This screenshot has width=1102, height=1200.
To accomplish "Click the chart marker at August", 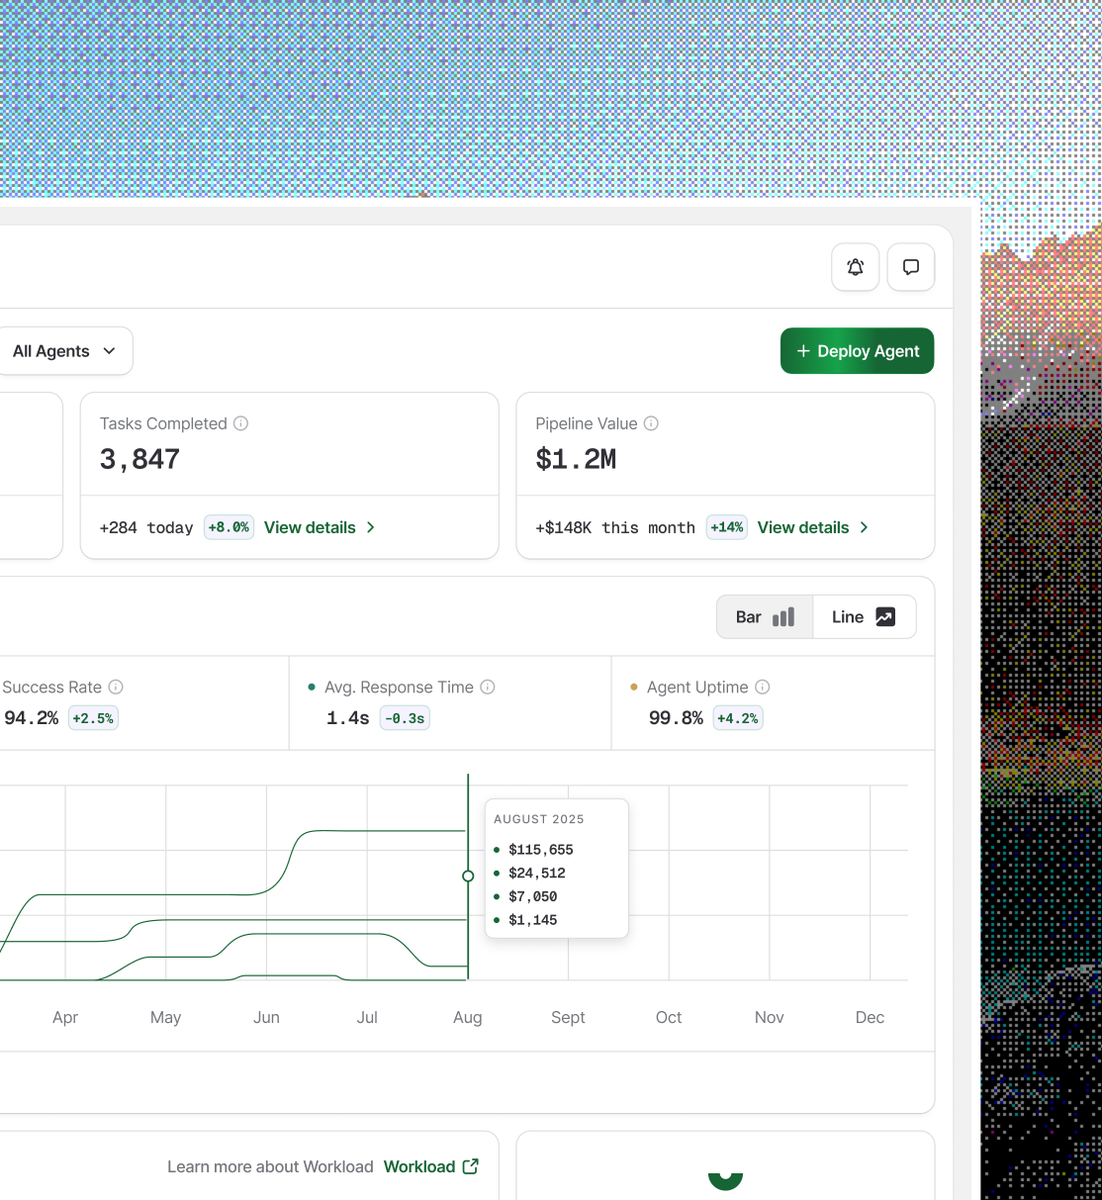I will (x=468, y=876).
